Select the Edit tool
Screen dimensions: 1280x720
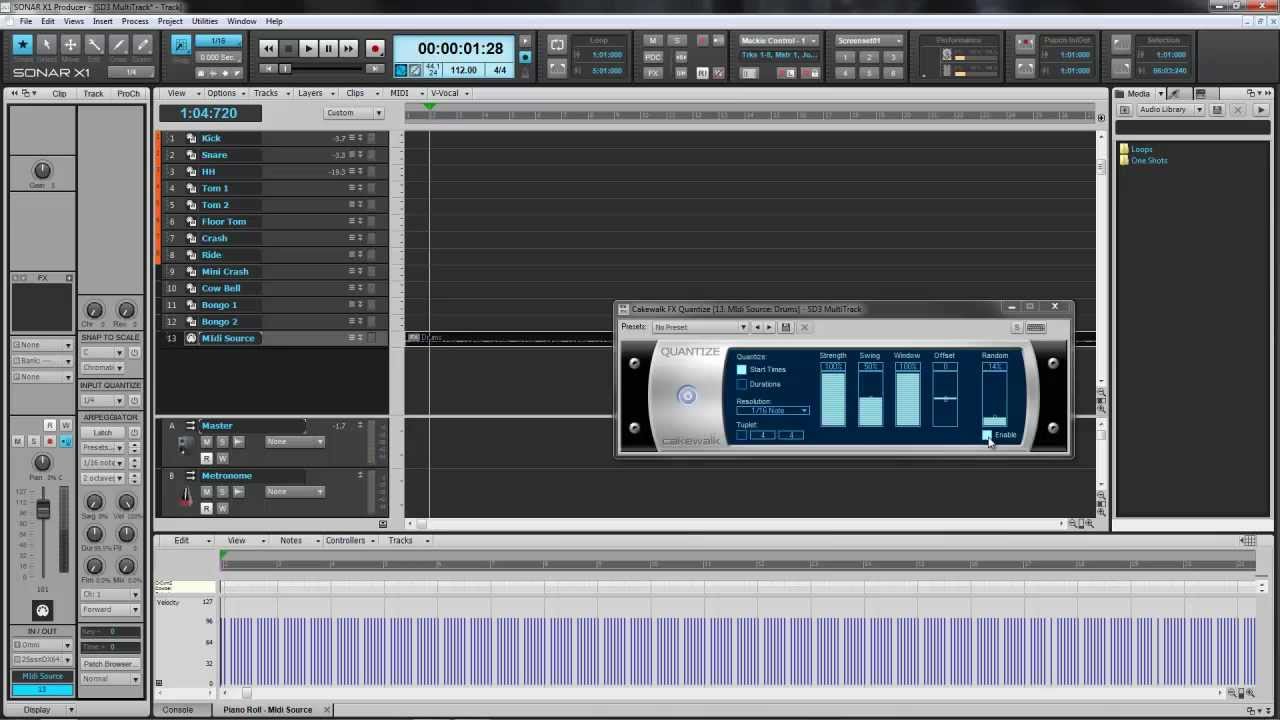94,44
